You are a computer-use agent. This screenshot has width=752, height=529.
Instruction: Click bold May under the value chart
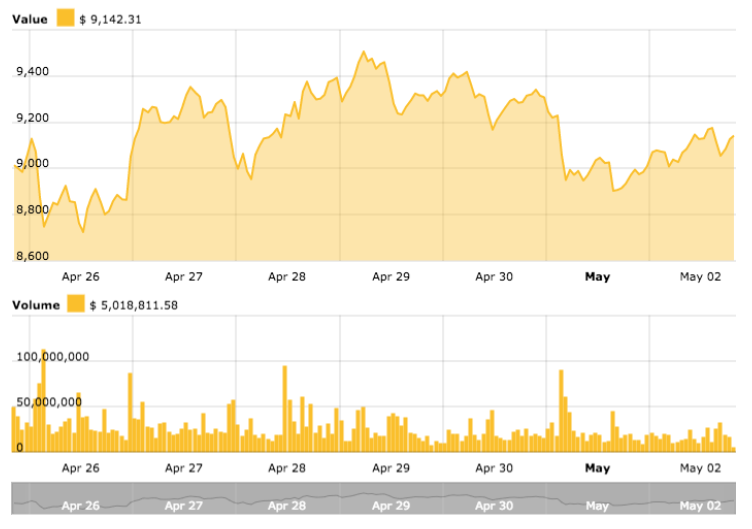(x=598, y=277)
